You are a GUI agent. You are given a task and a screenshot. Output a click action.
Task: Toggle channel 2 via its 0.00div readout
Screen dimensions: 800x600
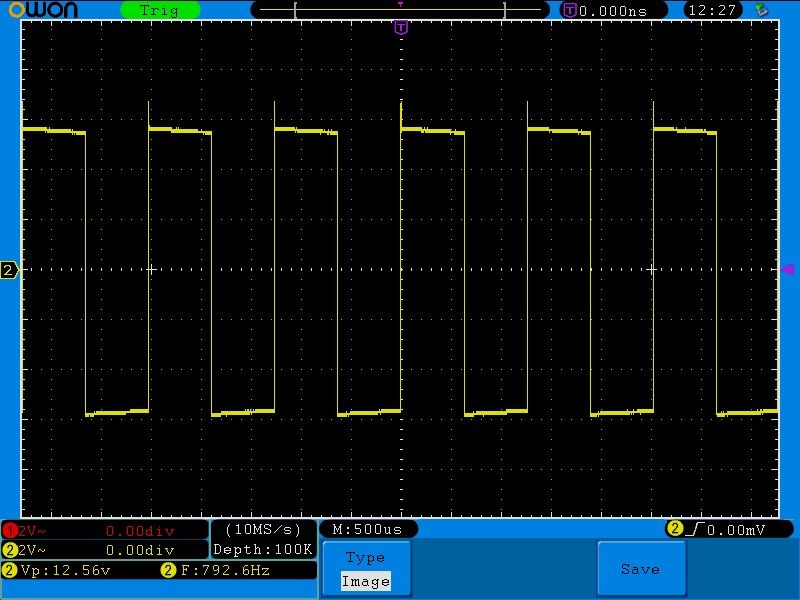pyautogui.click(x=139, y=550)
